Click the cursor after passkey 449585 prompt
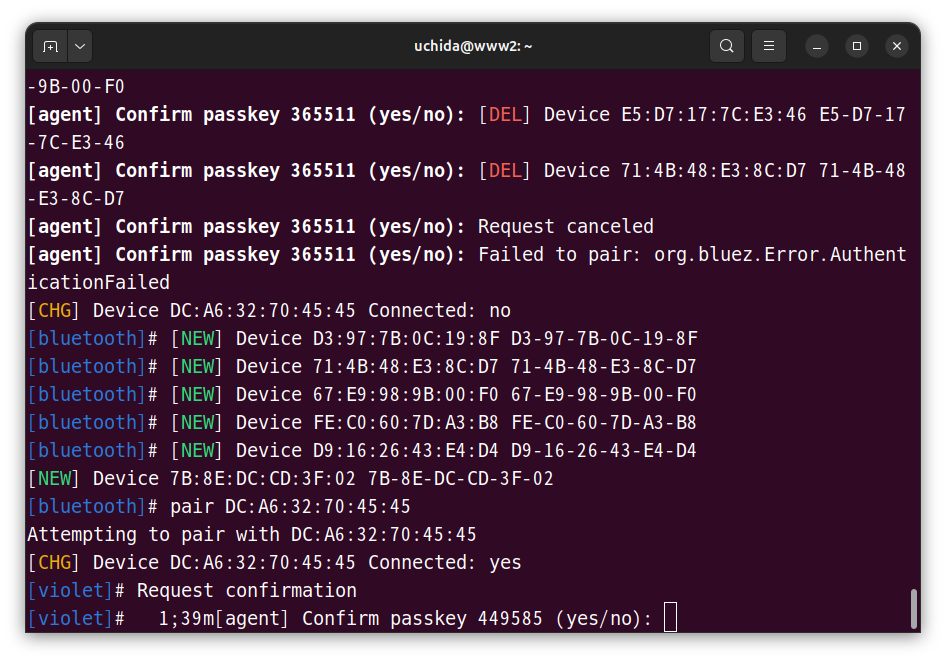Image resolution: width=946 pixels, height=661 pixels. click(x=670, y=618)
